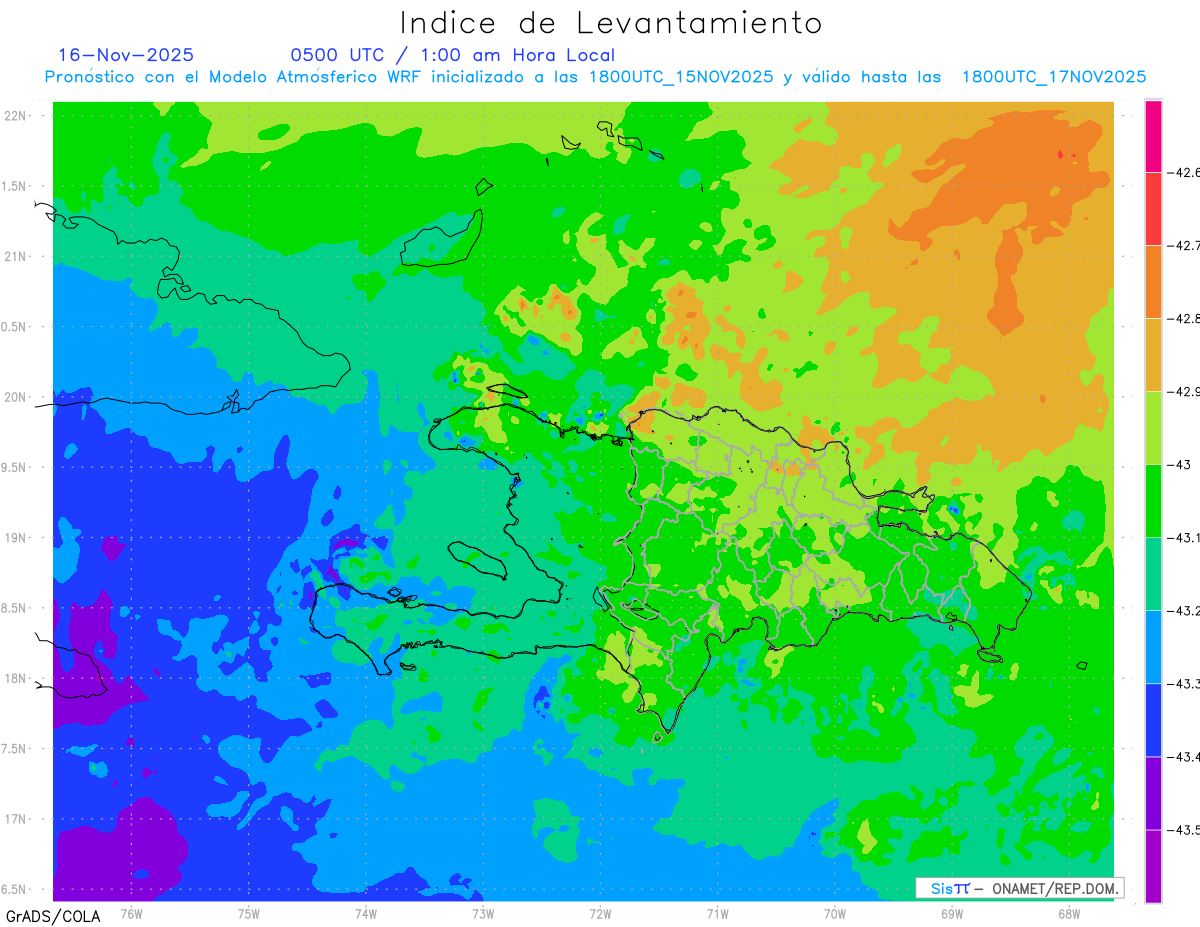Click the red legend swatch below -42.6
Image resolution: width=1200 pixels, height=927 pixels.
click(x=1153, y=209)
